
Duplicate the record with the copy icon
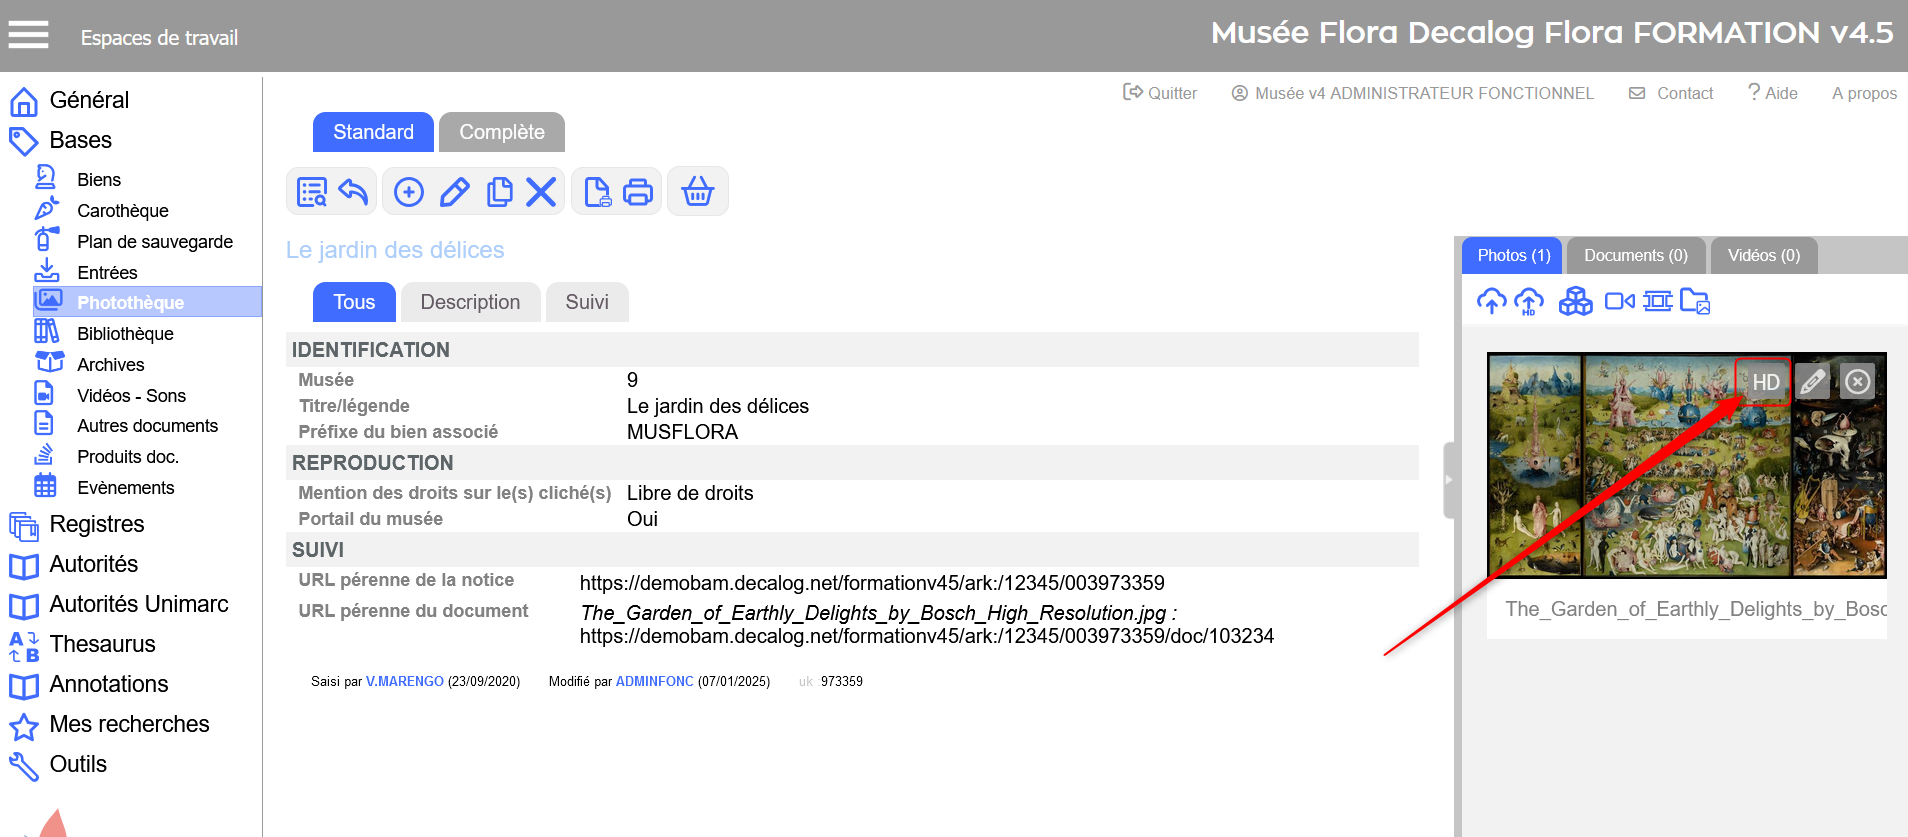coord(499,191)
